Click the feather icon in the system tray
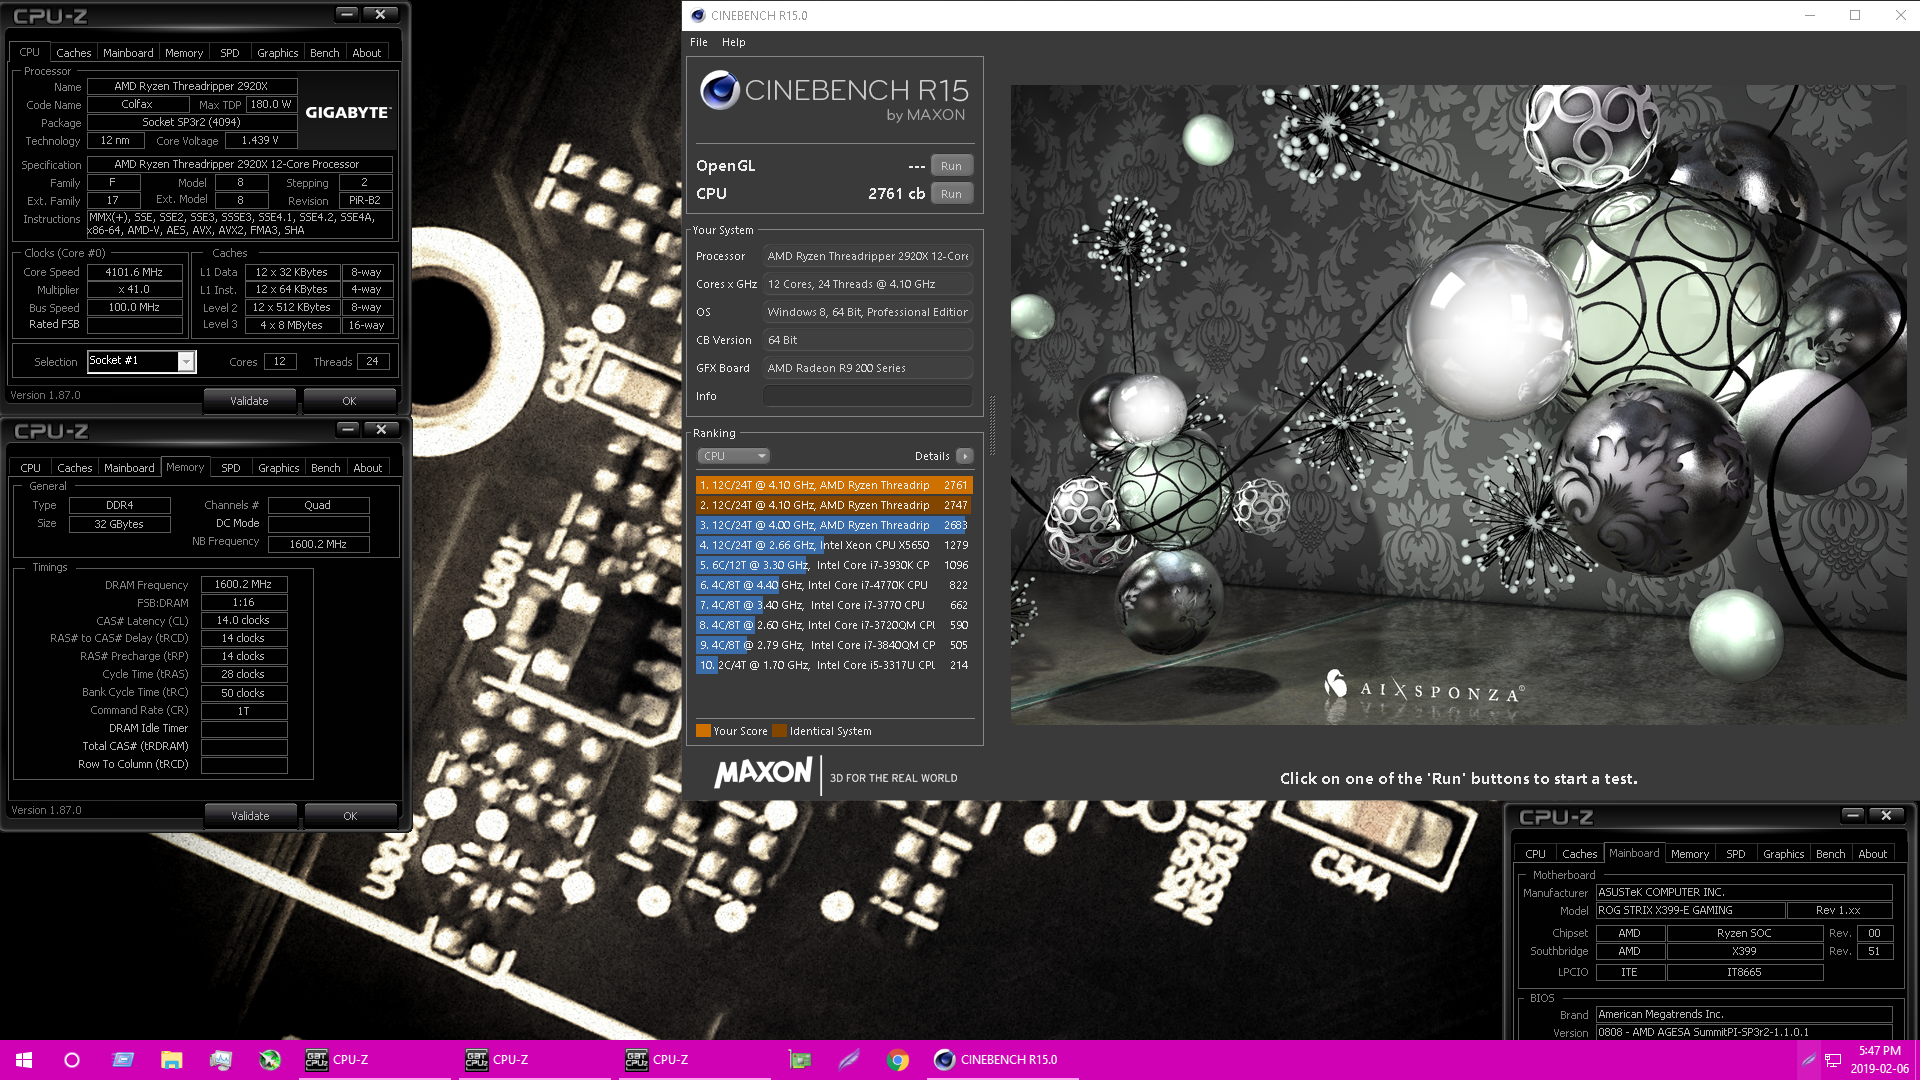Screen dimensions: 1920x1080 click(1808, 1060)
